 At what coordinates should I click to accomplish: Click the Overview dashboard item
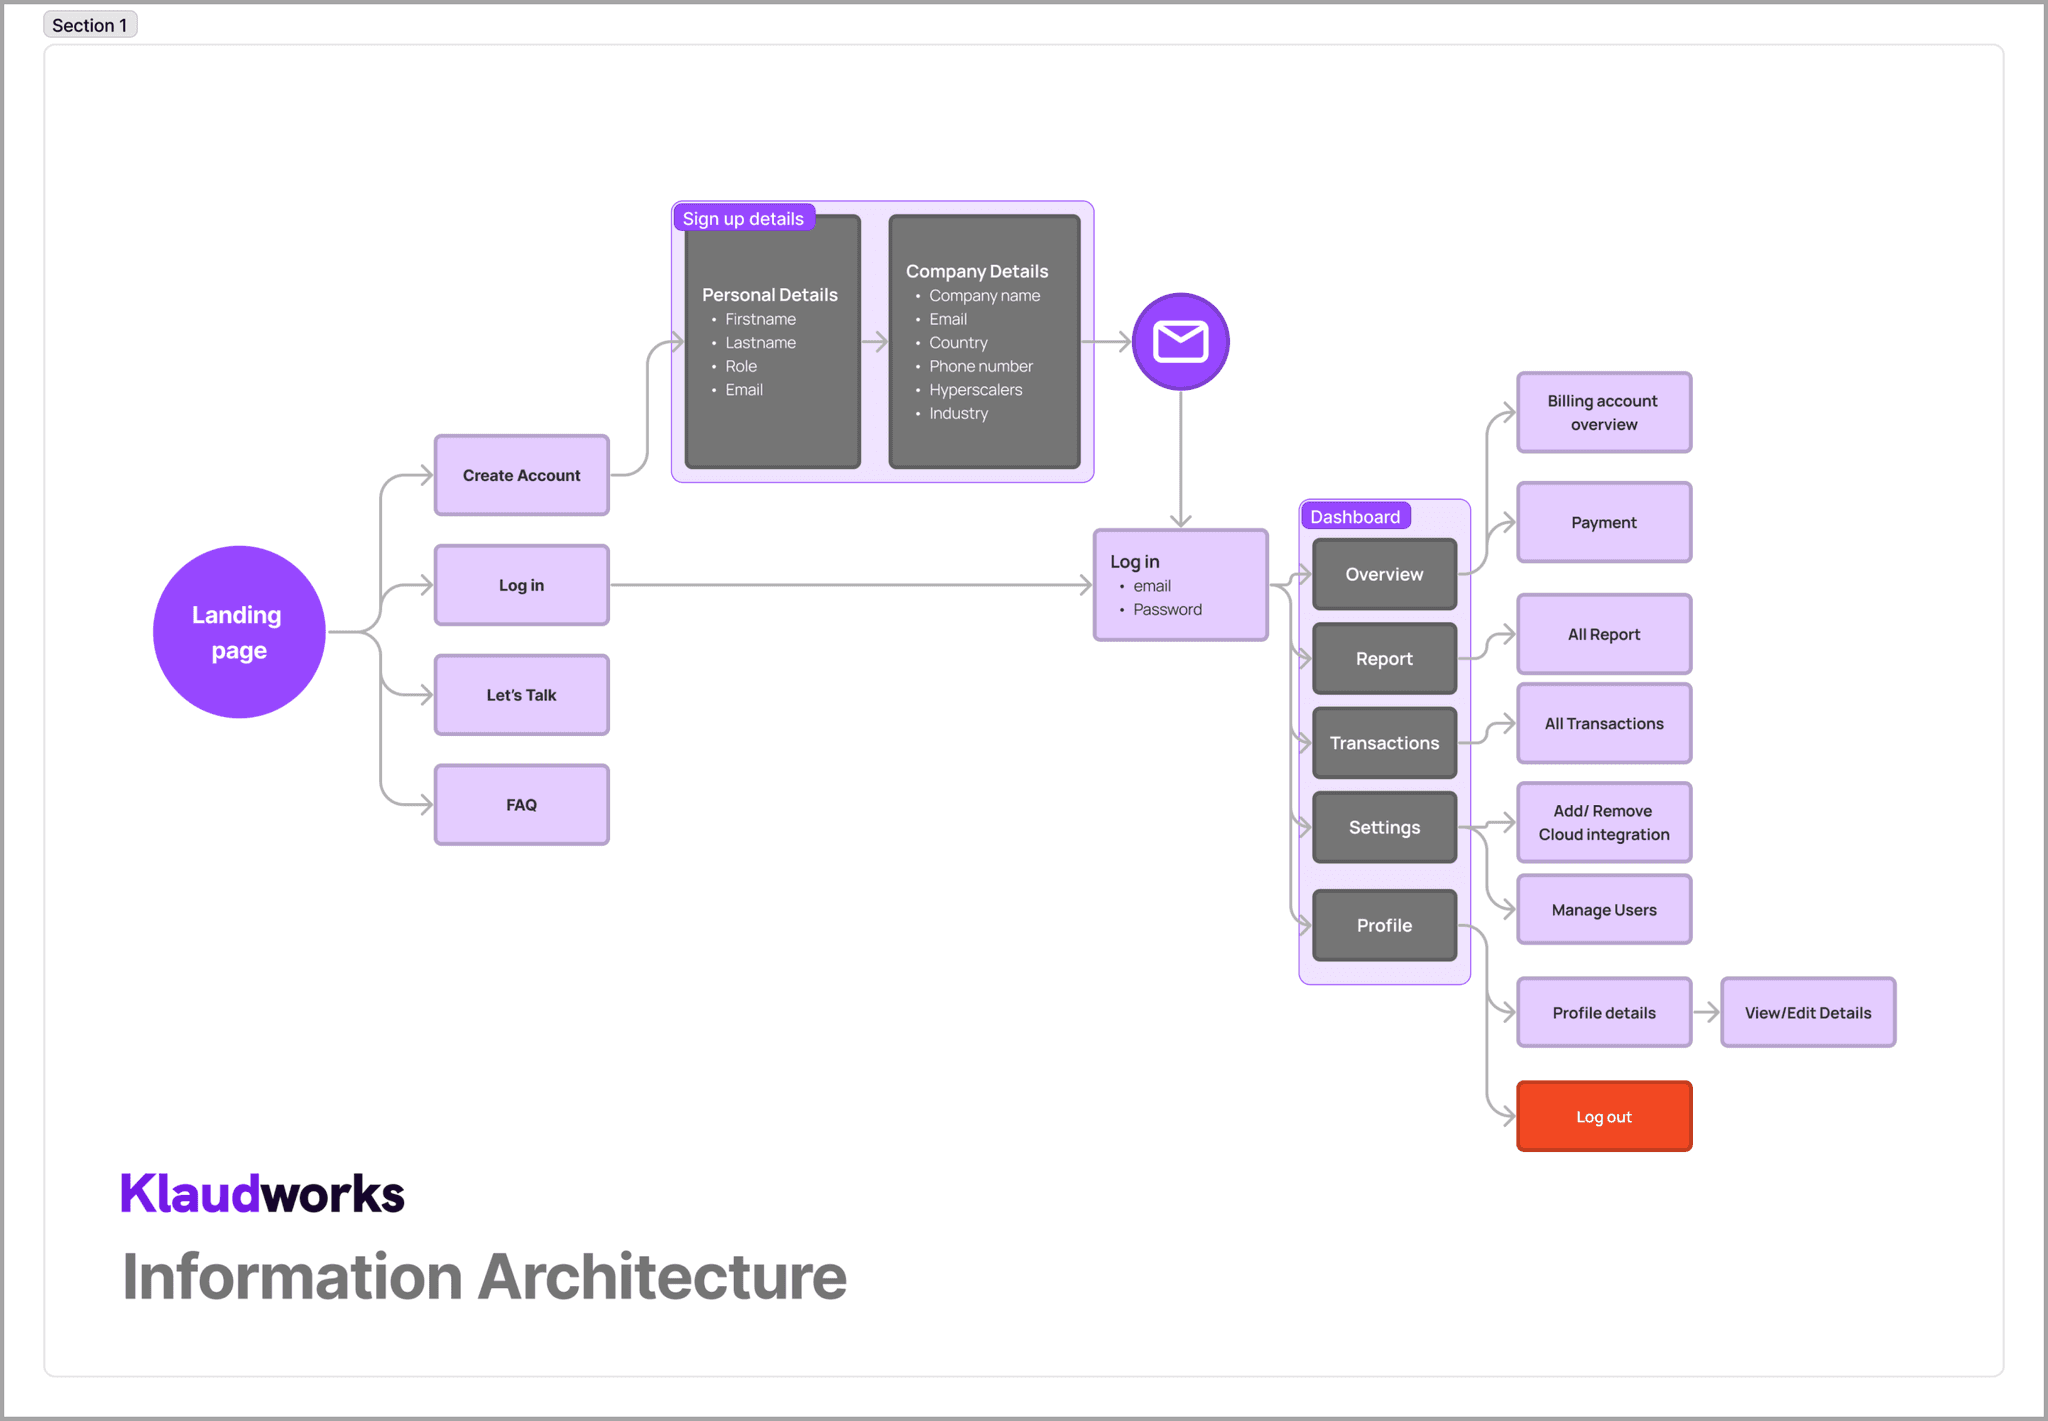[1384, 574]
